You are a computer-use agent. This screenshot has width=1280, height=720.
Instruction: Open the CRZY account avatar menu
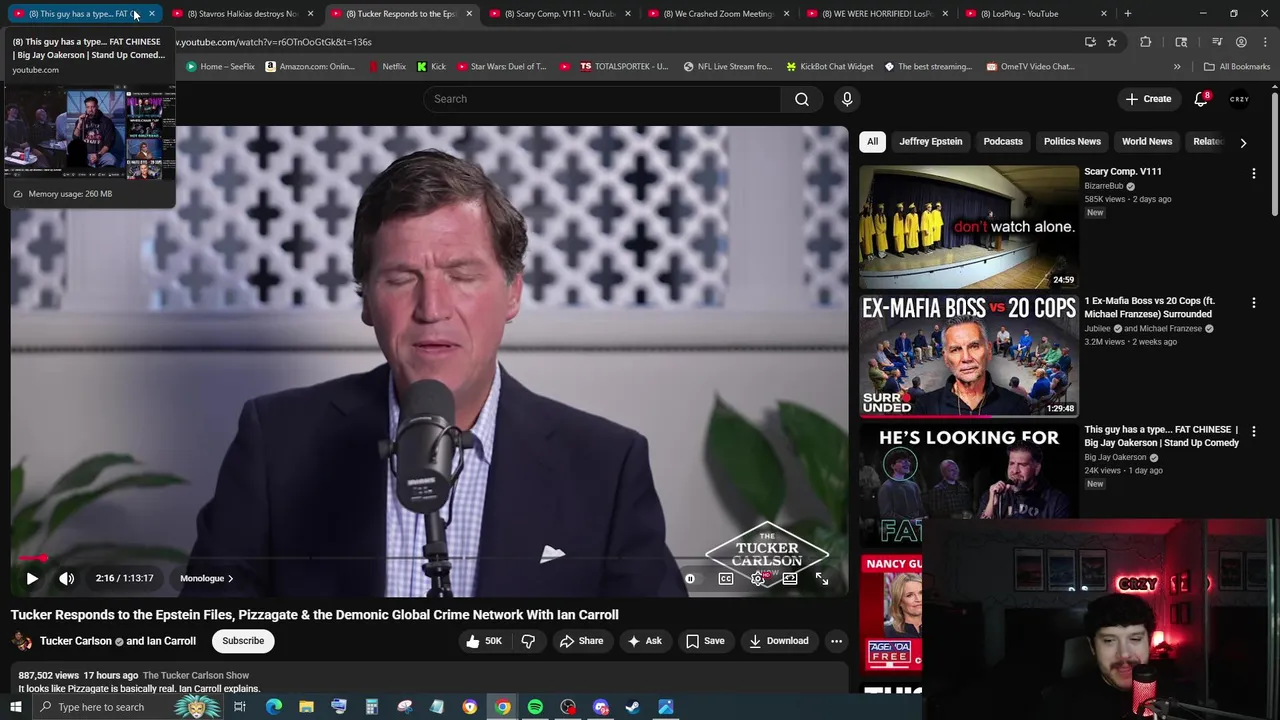click(x=1240, y=99)
